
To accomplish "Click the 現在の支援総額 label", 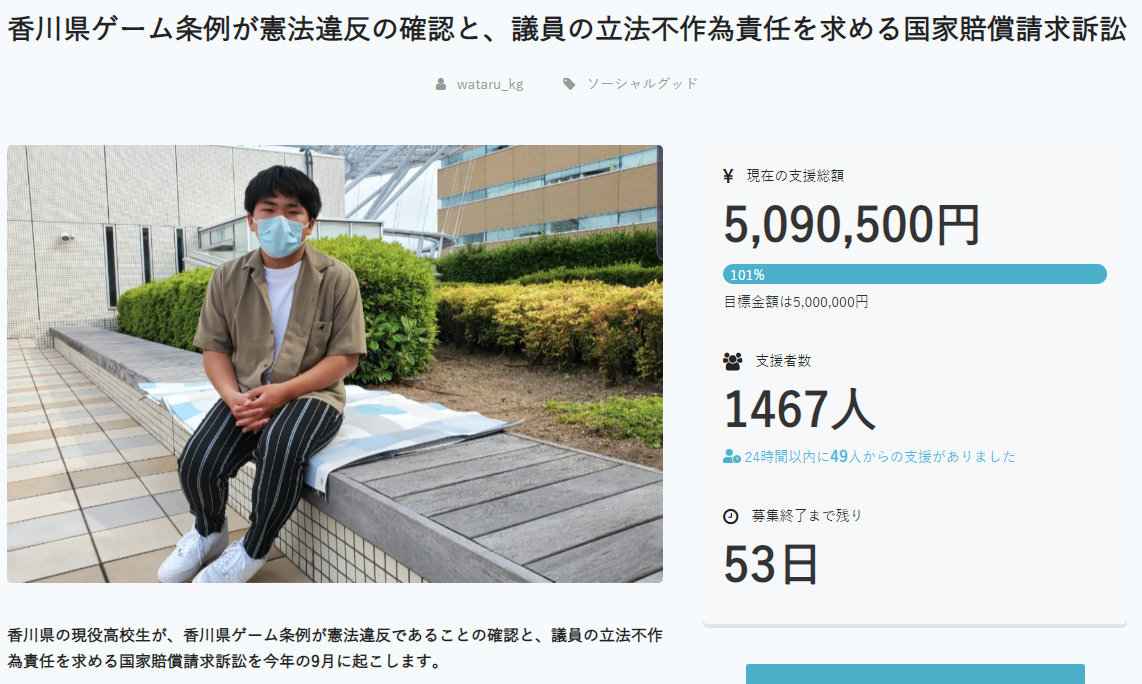I will coord(795,176).
